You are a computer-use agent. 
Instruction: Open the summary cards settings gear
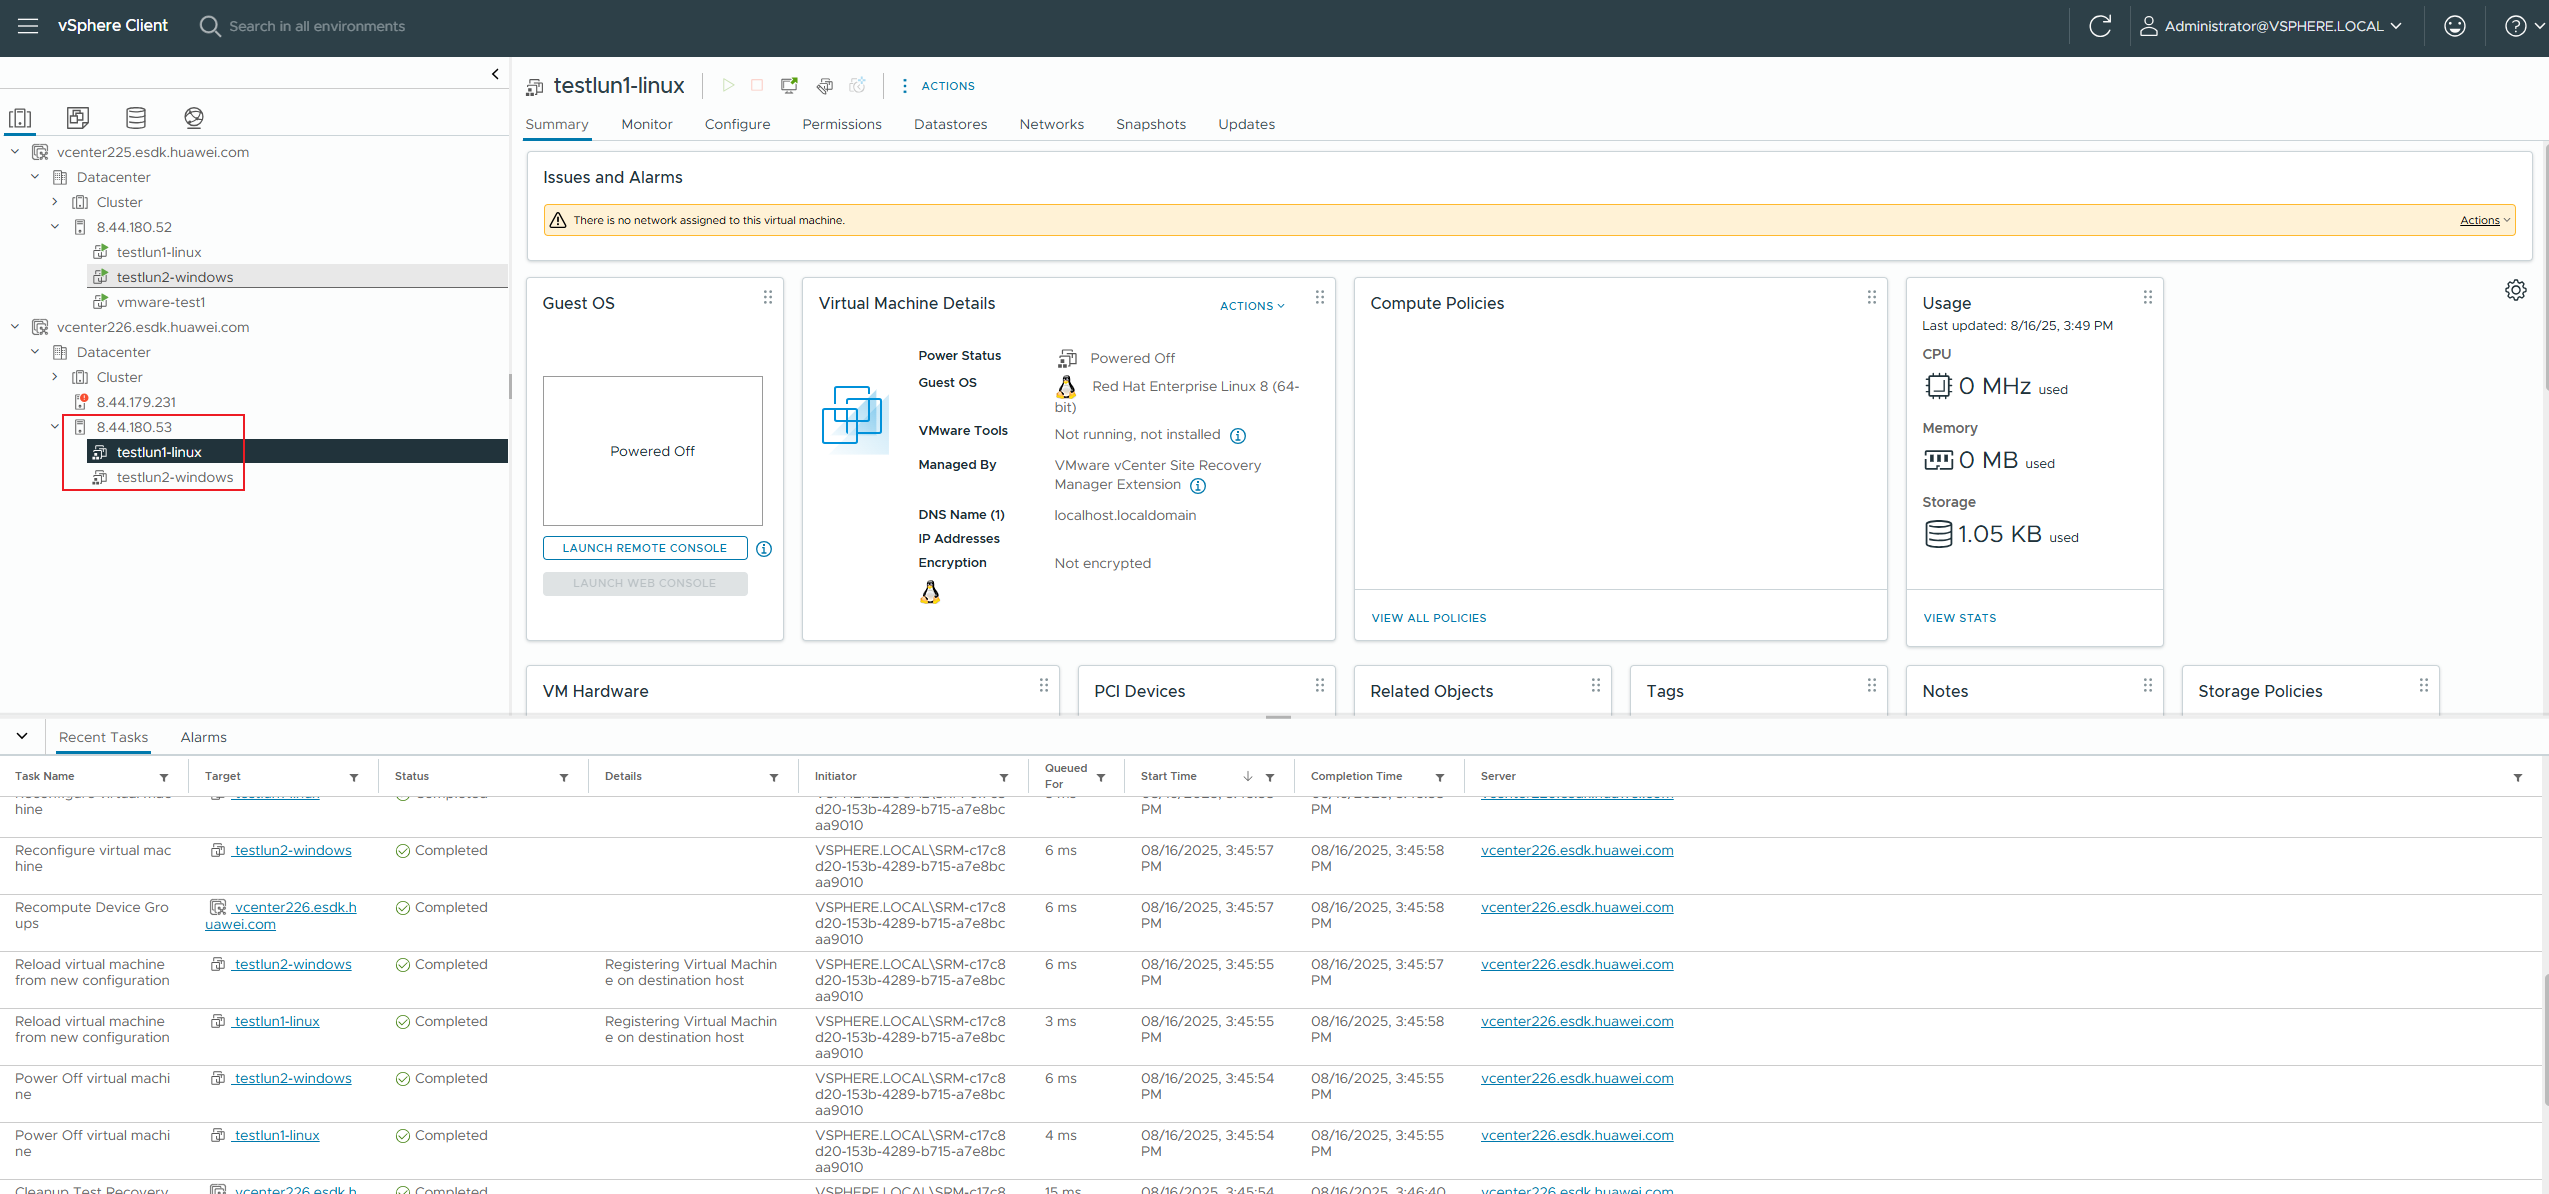coord(2516,290)
